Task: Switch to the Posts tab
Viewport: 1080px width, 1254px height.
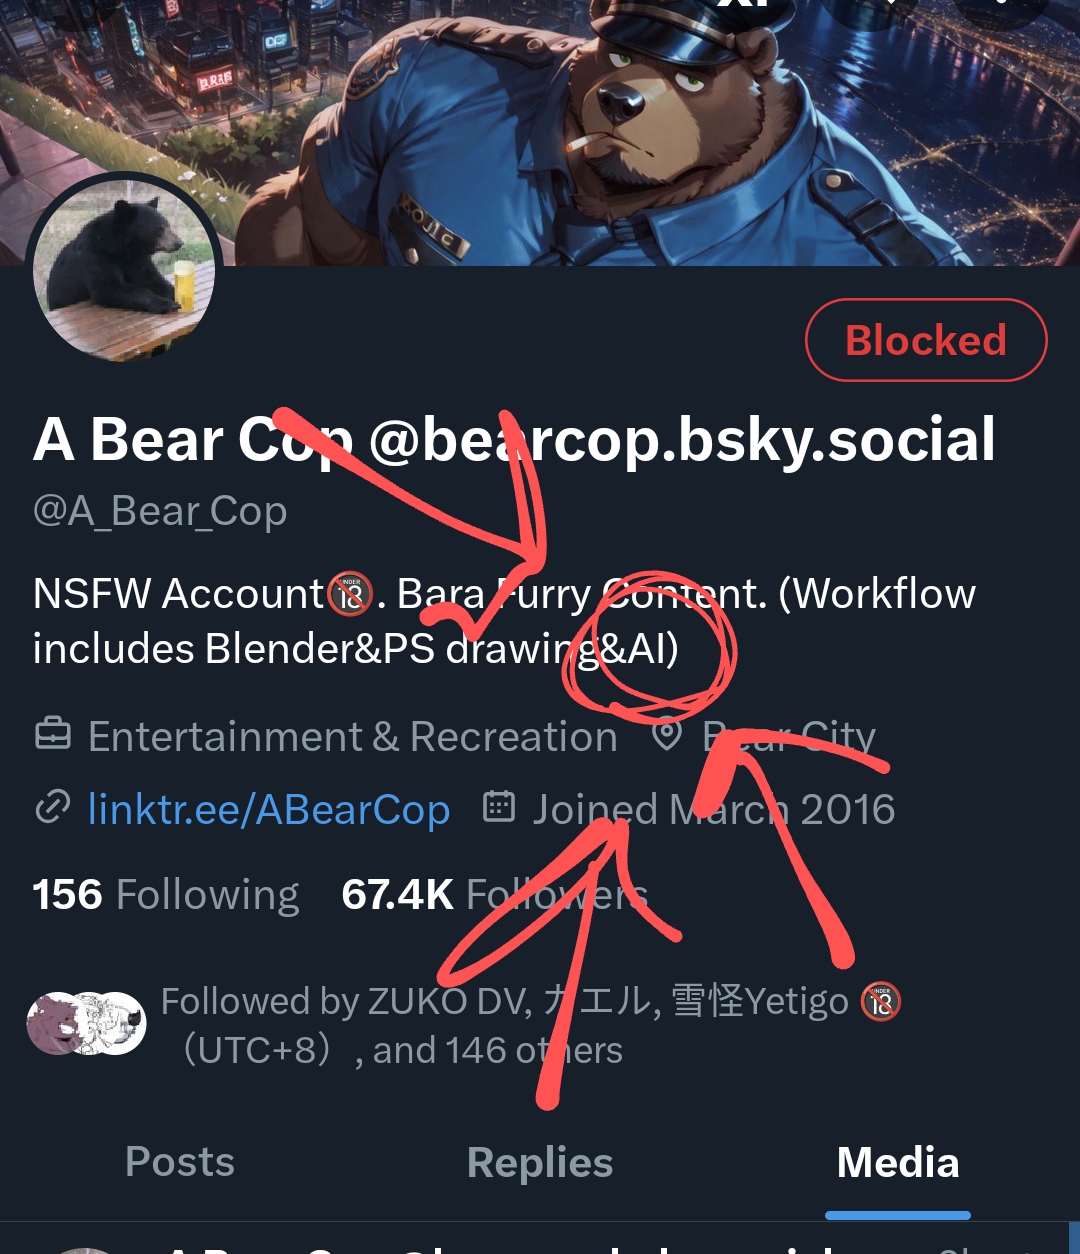Action: pyautogui.click(x=180, y=1162)
